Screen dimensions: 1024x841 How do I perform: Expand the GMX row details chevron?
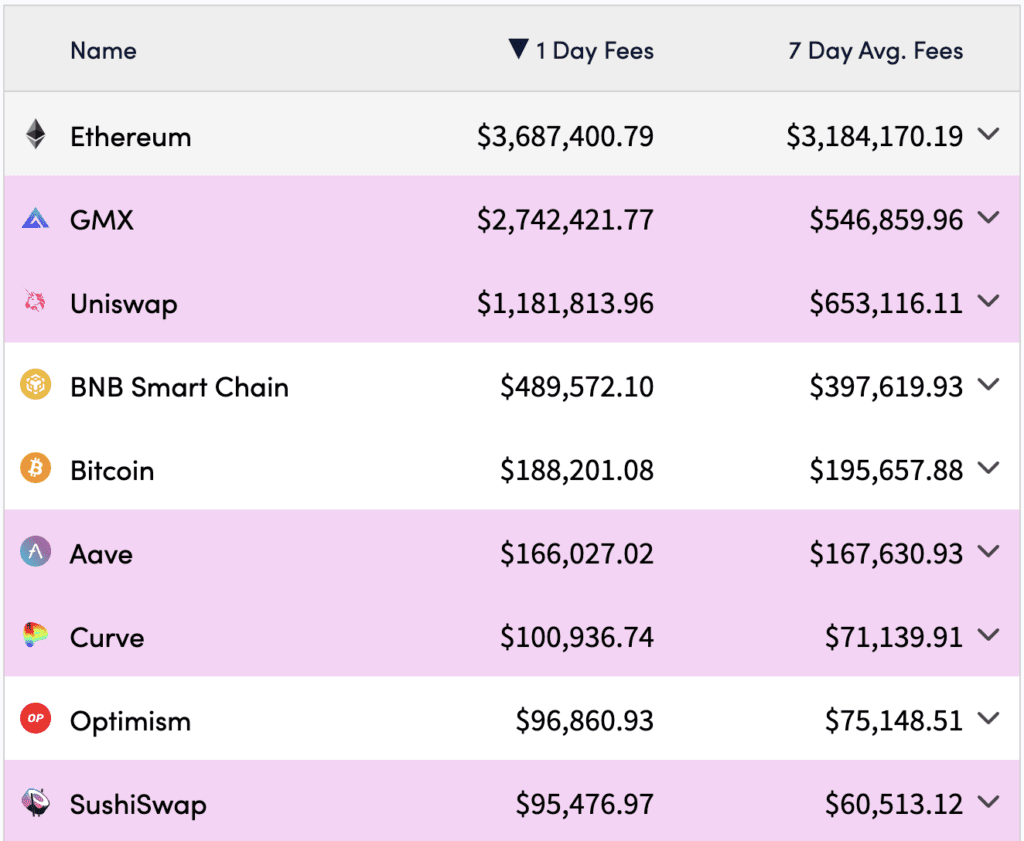(989, 218)
